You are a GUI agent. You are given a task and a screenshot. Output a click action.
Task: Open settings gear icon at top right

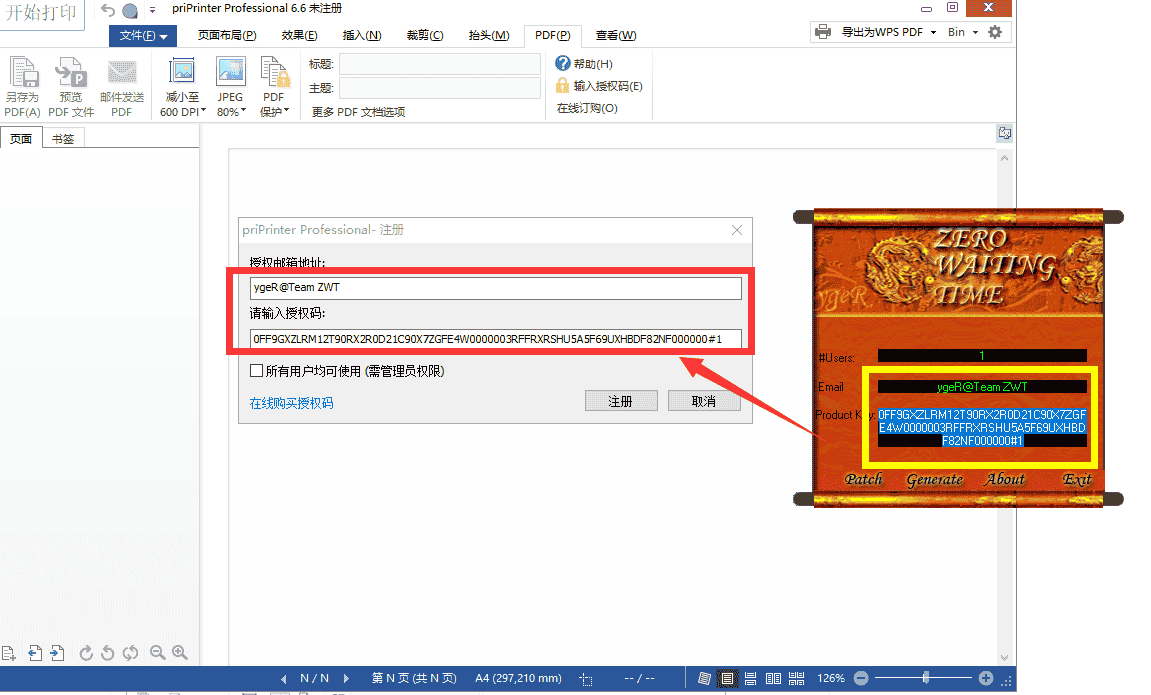click(x=995, y=32)
